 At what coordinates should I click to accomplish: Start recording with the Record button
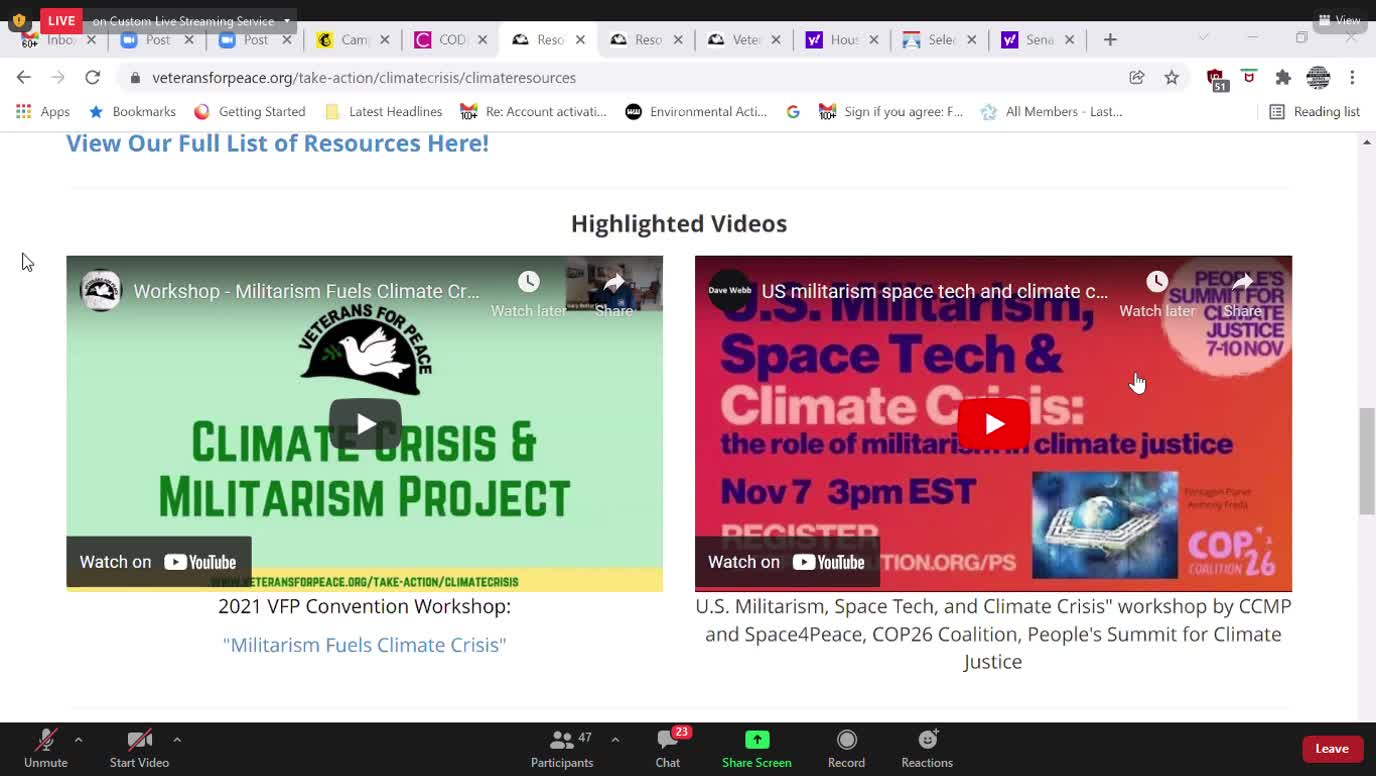point(846,749)
